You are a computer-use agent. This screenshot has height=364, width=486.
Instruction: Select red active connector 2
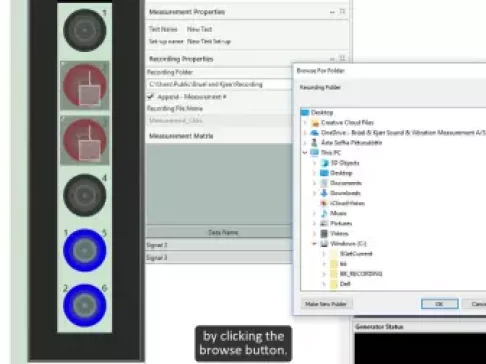click(85, 85)
